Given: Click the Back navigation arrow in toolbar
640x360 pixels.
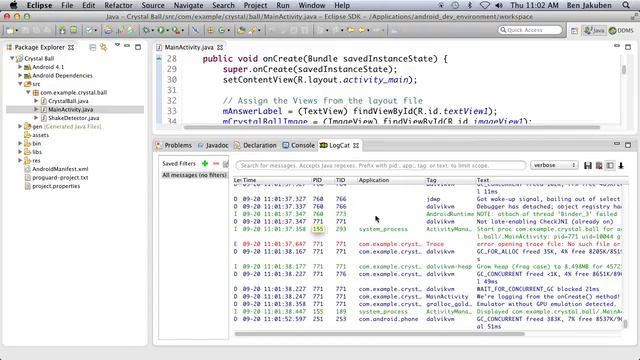Looking at the screenshot, I should click(x=361, y=30).
